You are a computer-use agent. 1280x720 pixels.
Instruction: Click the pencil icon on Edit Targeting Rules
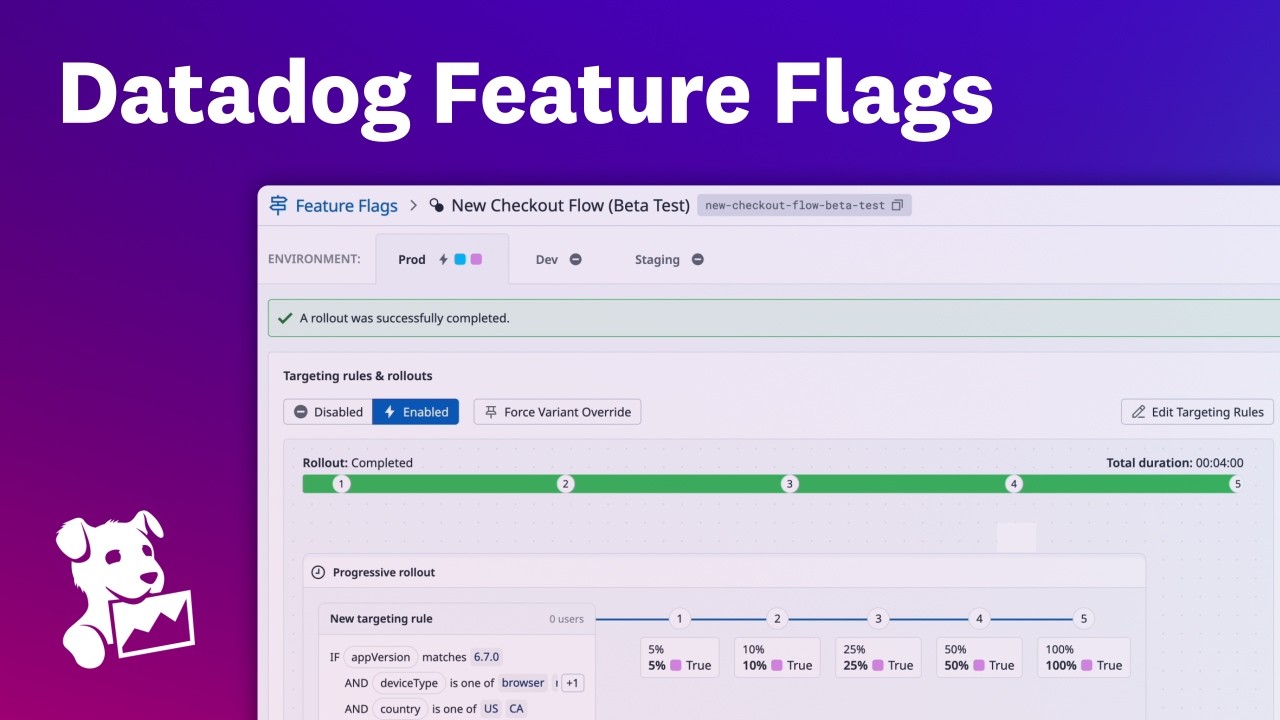point(1138,412)
